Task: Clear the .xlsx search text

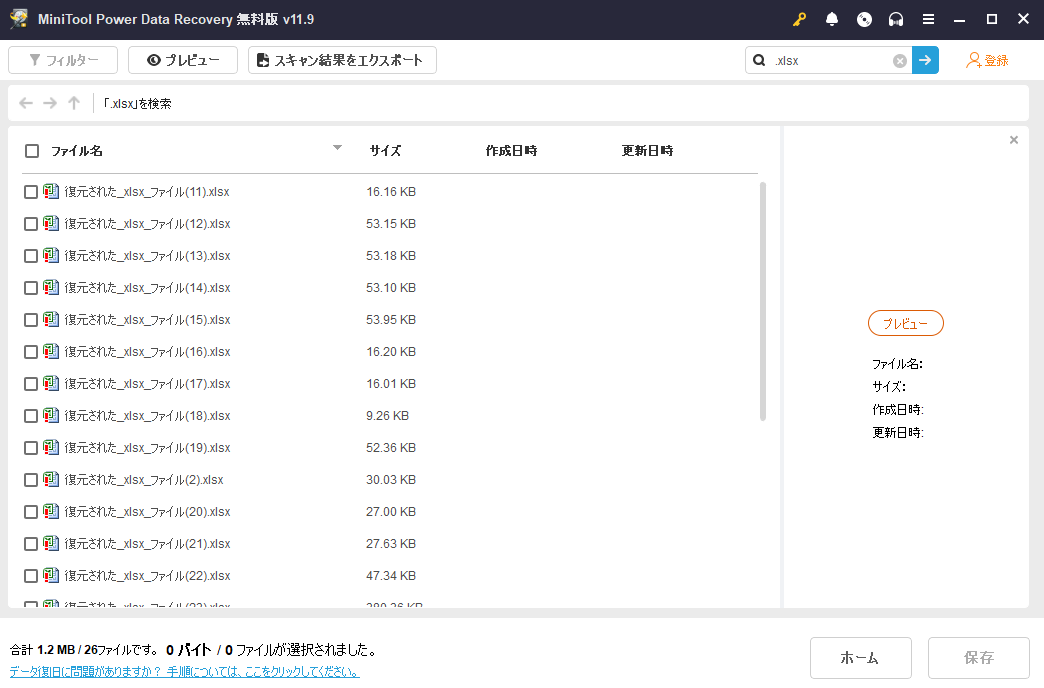Action: 900,61
